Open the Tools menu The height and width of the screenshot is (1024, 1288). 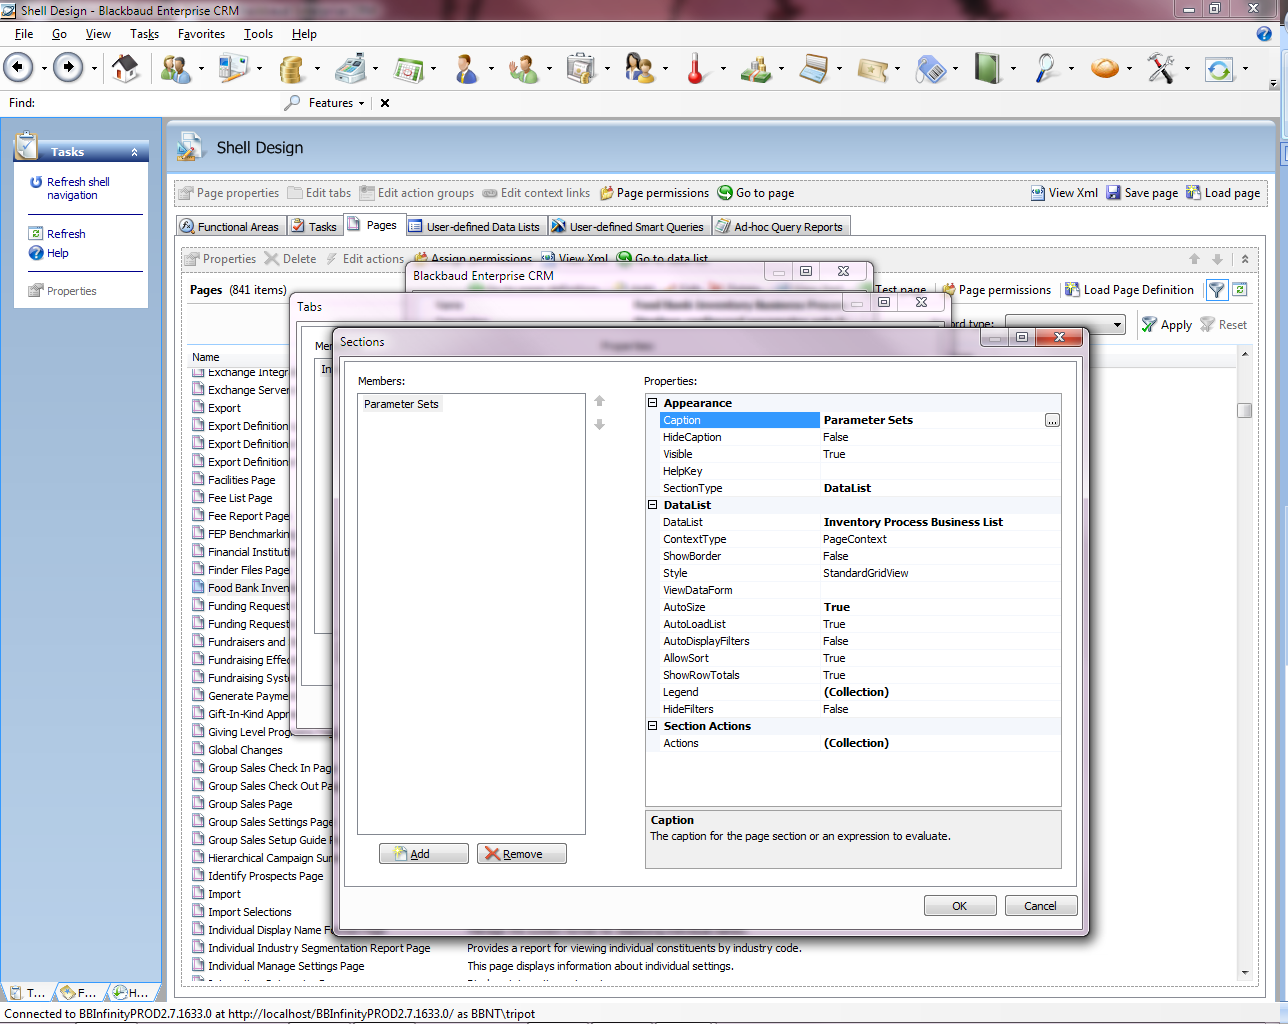point(258,34)
